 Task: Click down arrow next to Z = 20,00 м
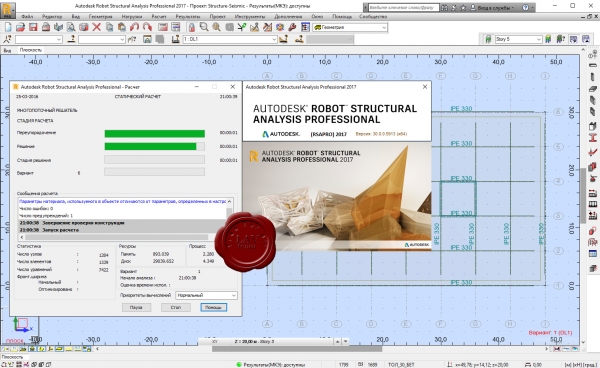[x=346, y=341]
